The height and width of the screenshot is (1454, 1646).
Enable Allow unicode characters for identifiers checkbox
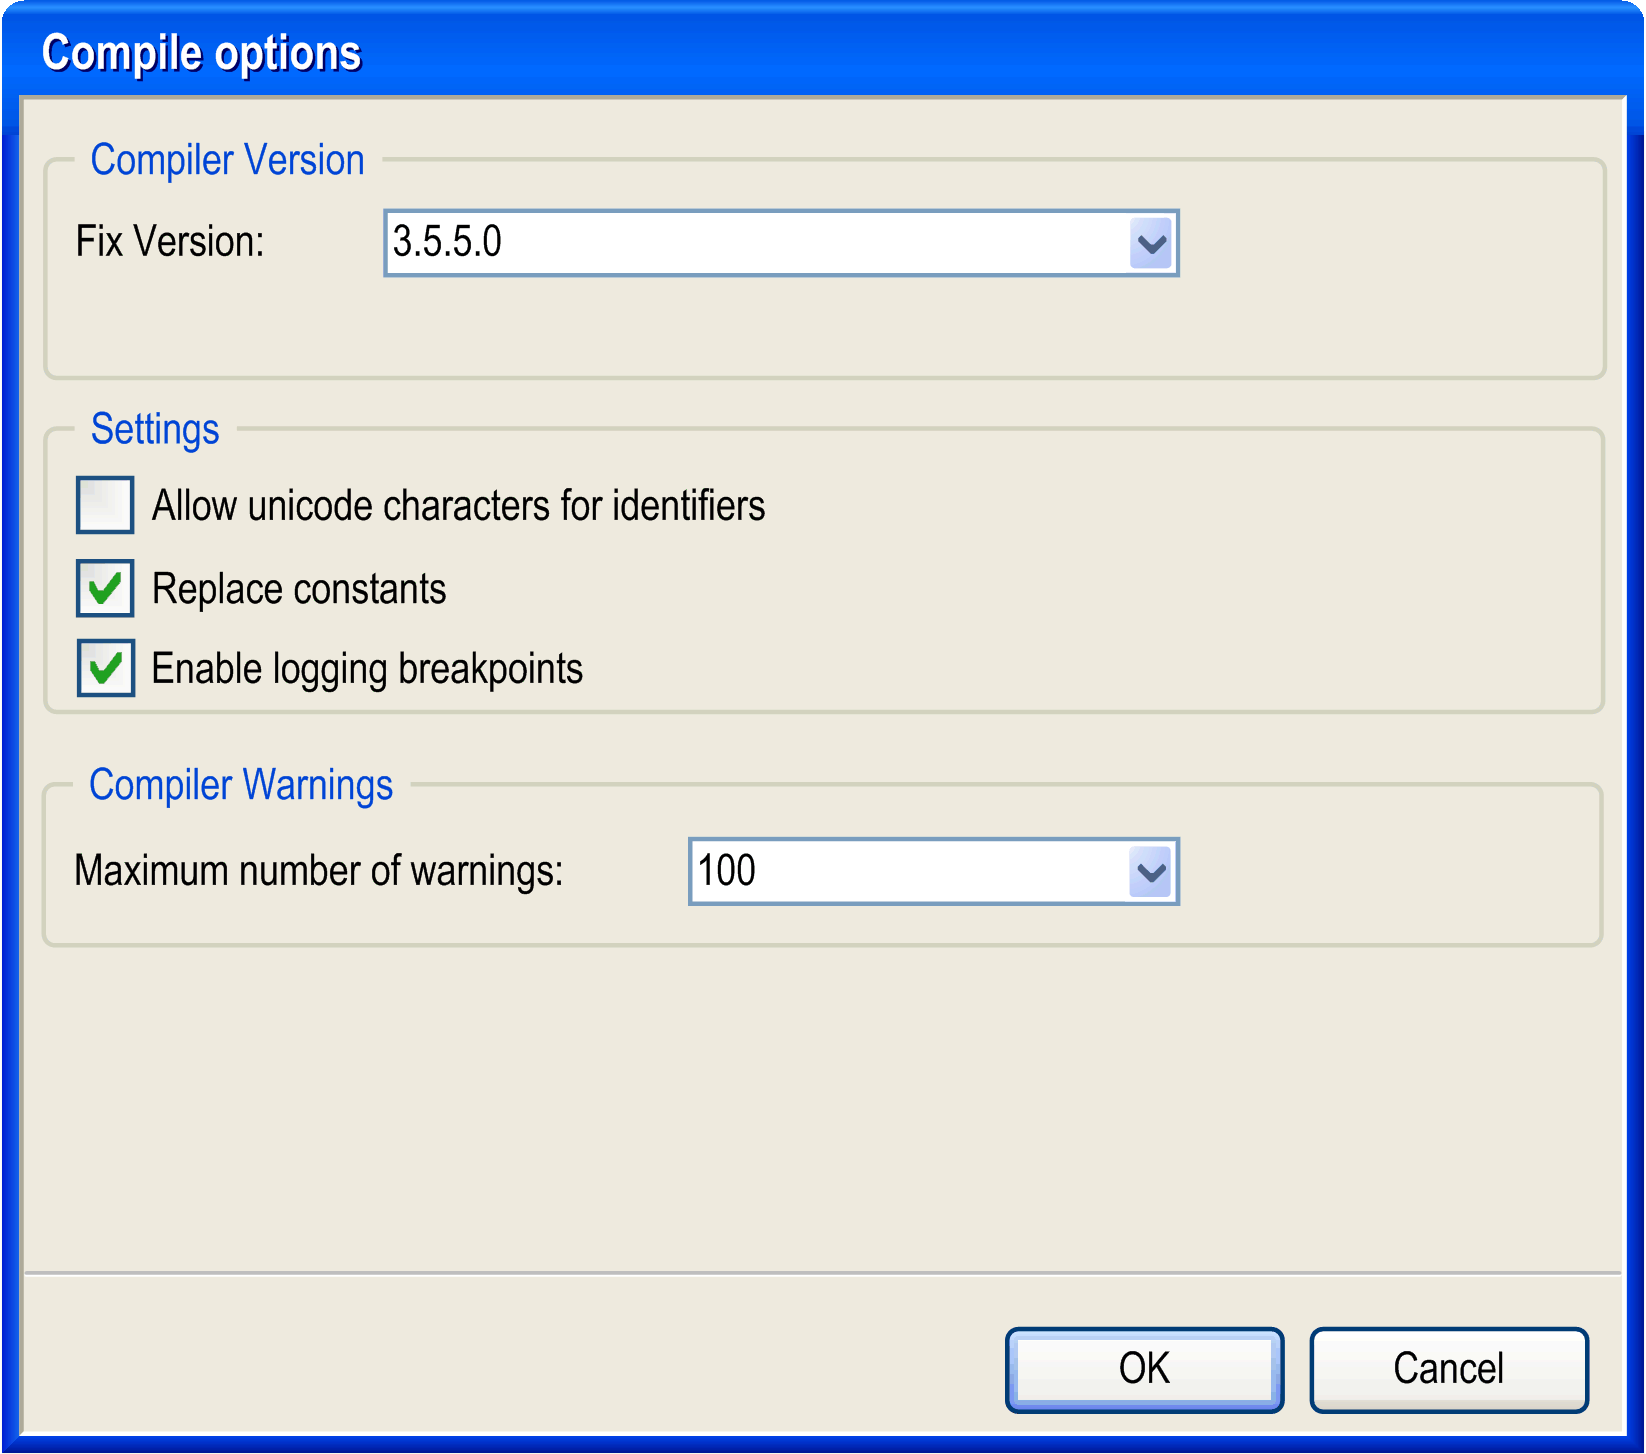click(105, 505)
